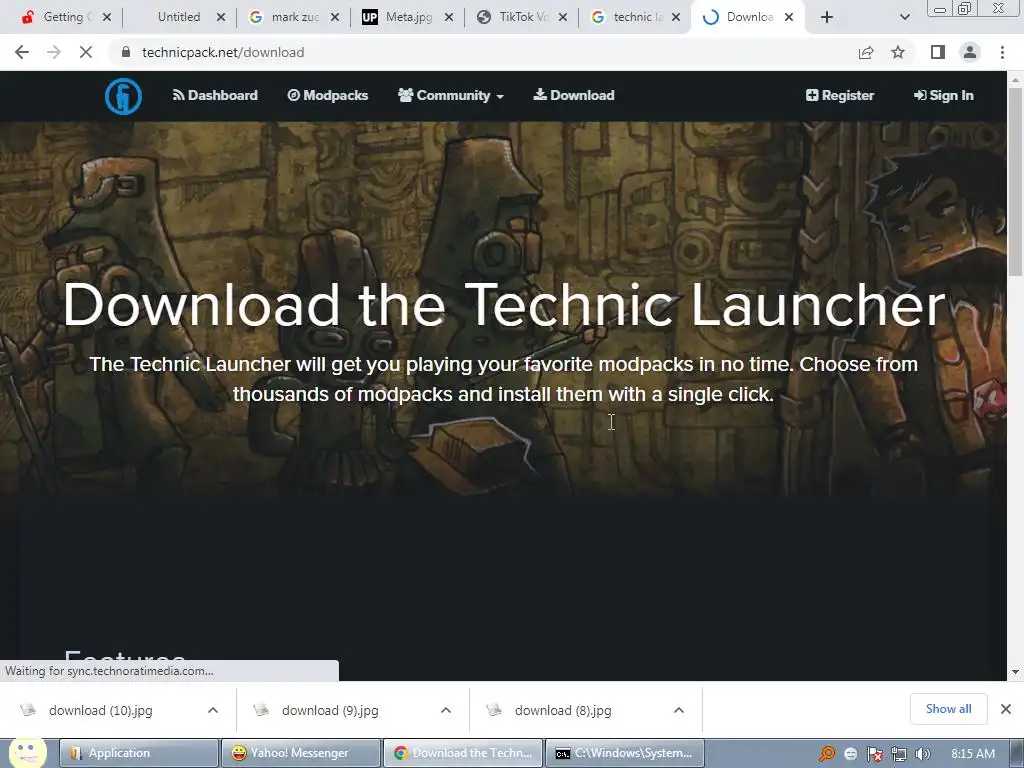The height and width of the screenshot is (768, 1024).
Task: Click the Technic logo in the navbar
Action: pyautogui.click(x=123, y=96)
